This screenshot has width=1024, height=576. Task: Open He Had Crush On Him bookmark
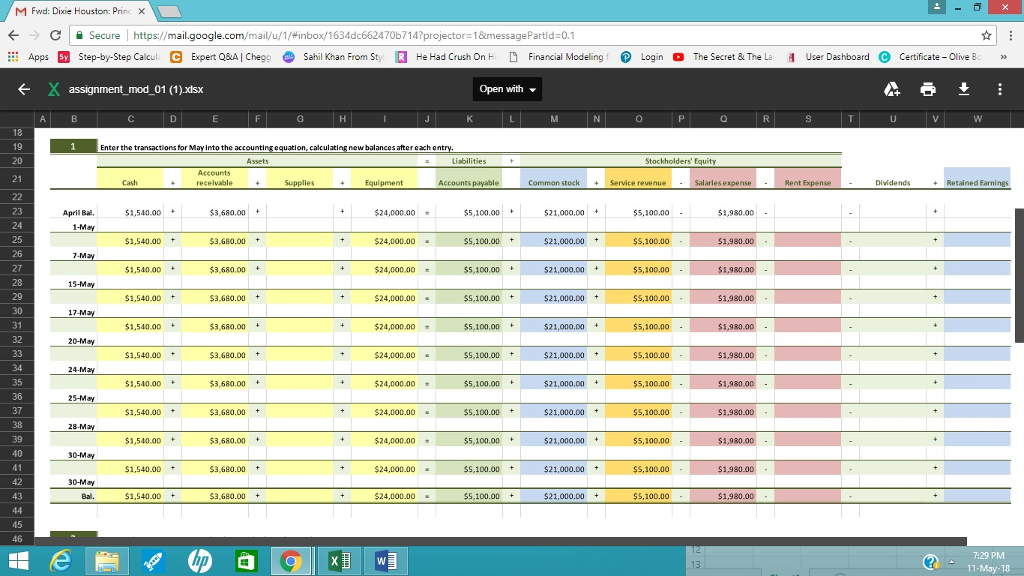[x=446, y=57]
